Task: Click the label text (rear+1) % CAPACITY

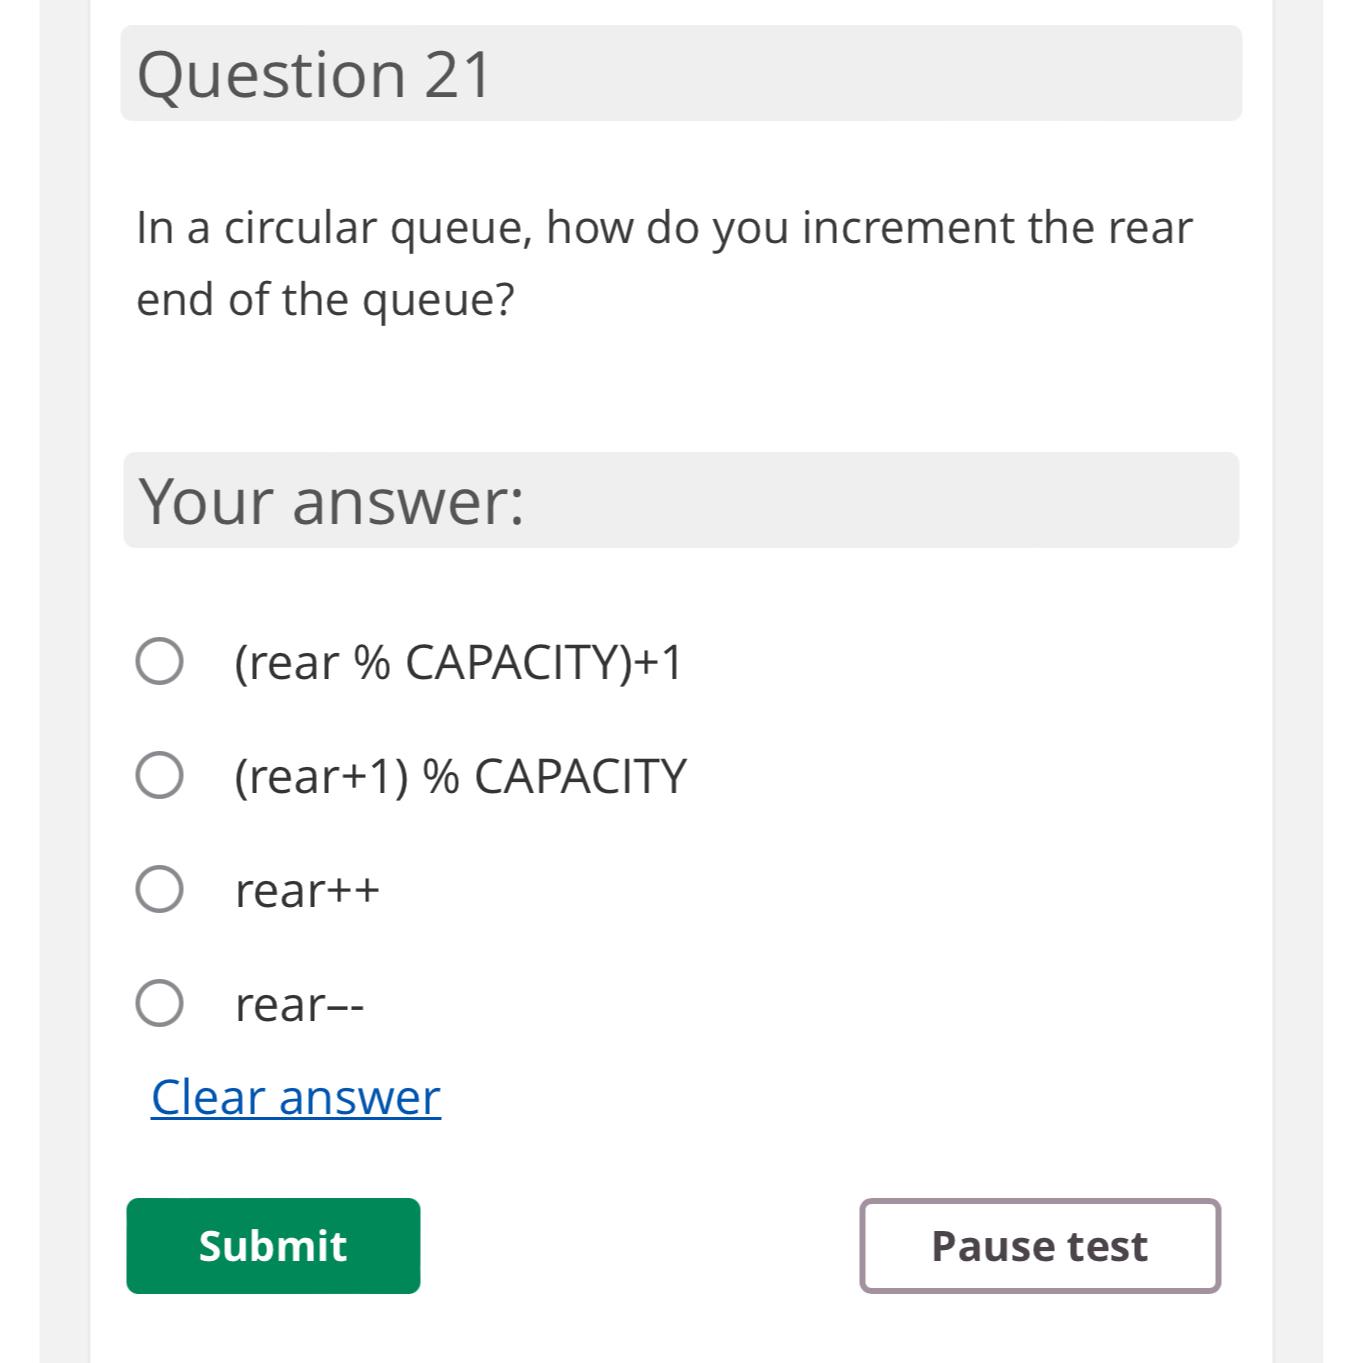Action: [x=459, y=776]
